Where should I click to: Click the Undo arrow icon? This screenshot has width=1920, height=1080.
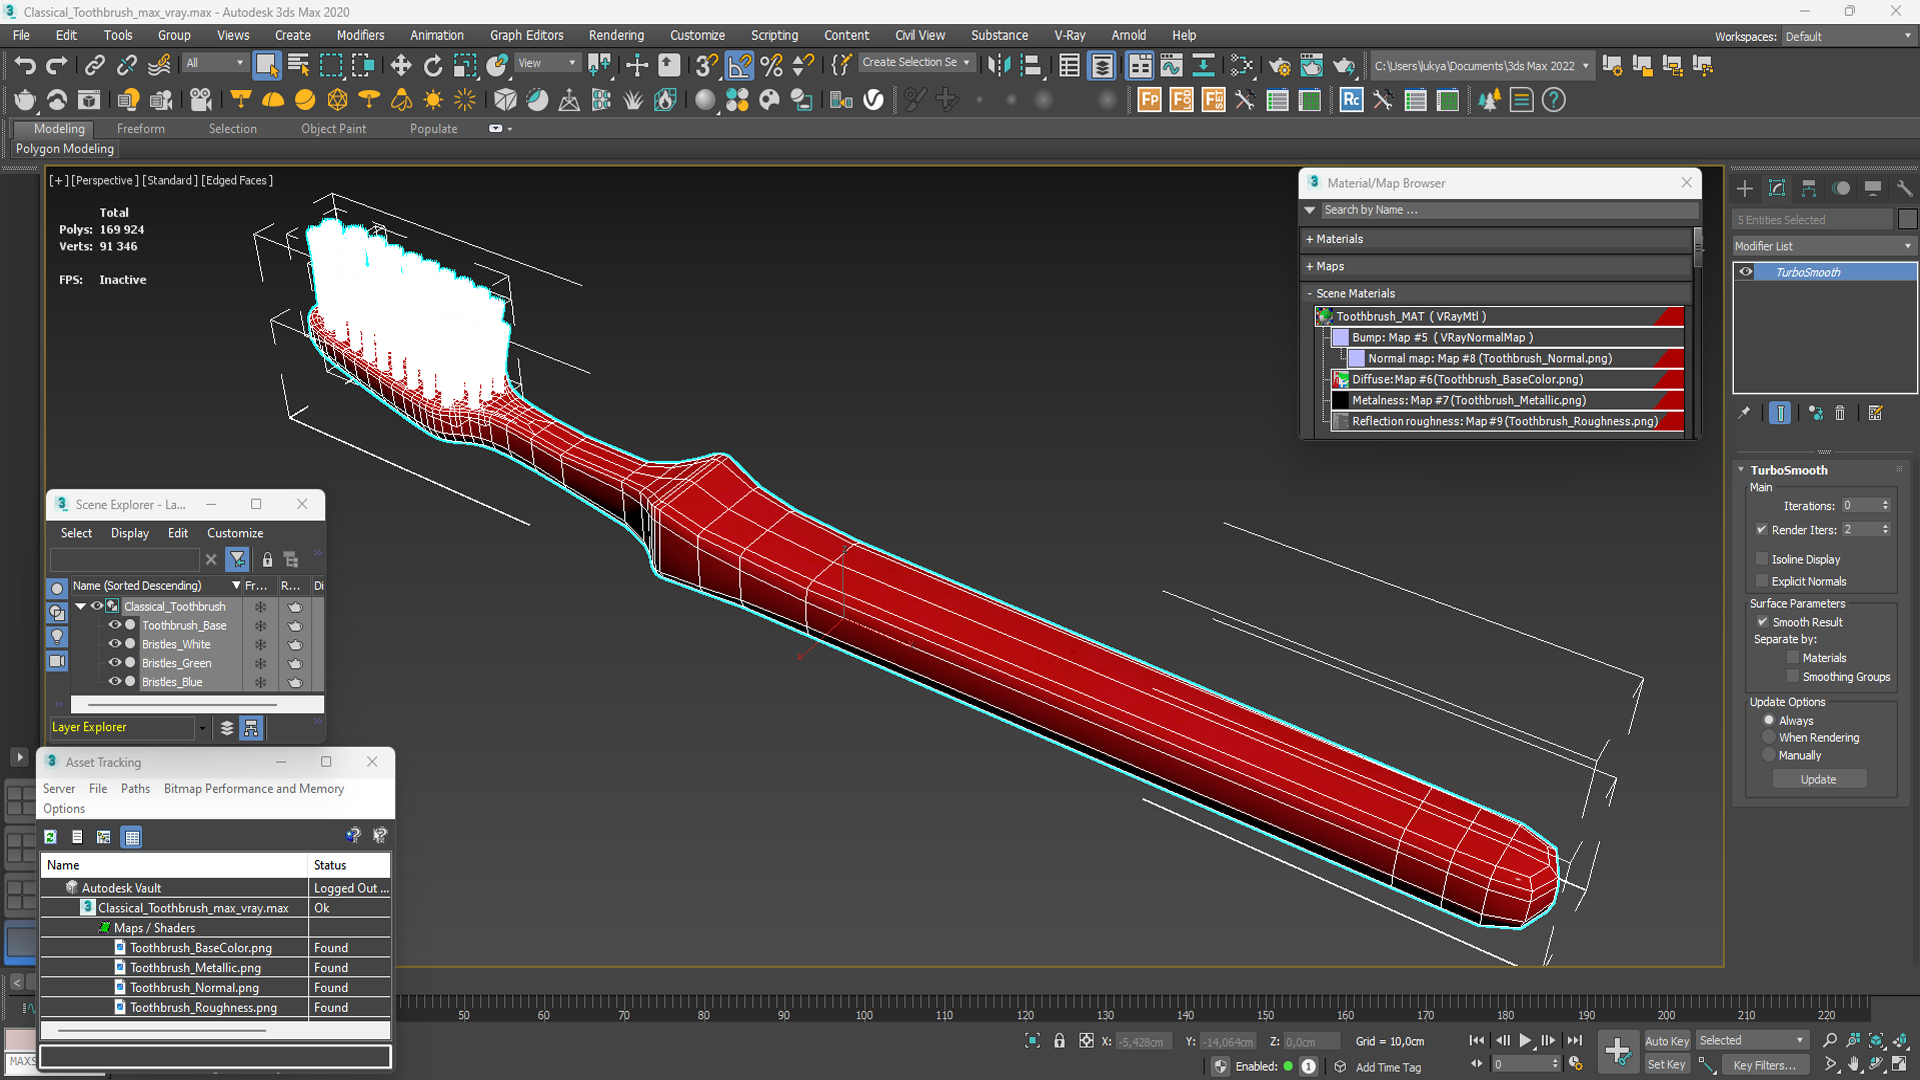pos(24,66)
